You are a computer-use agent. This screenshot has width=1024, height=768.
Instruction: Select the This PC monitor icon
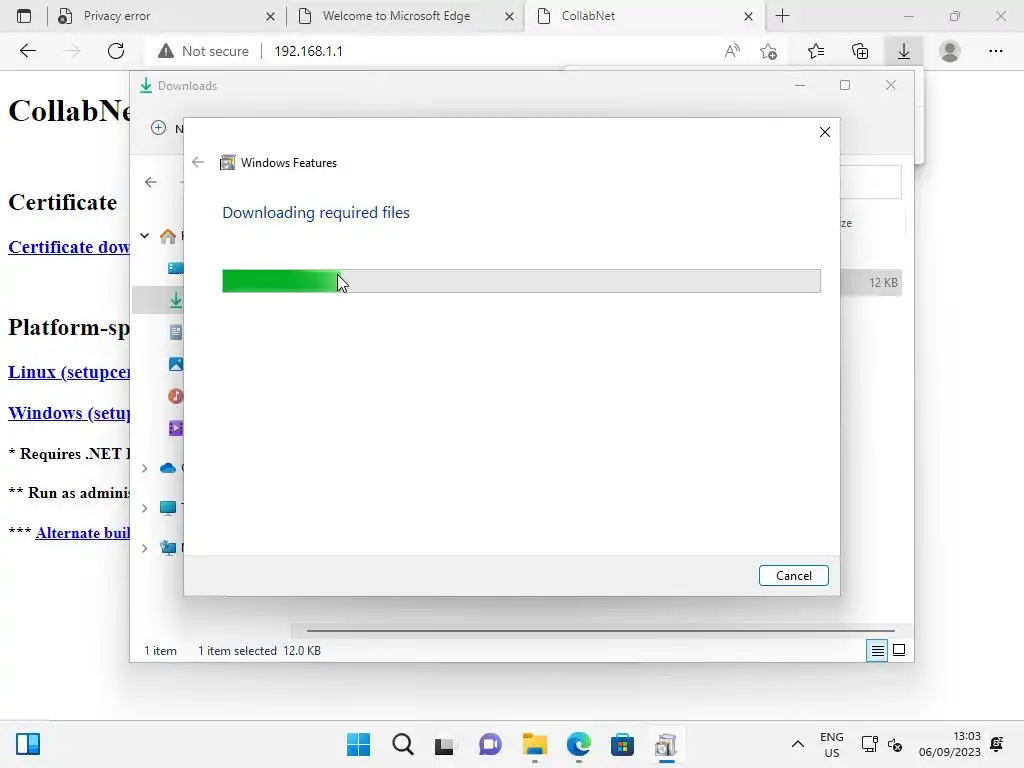(168, 508)
